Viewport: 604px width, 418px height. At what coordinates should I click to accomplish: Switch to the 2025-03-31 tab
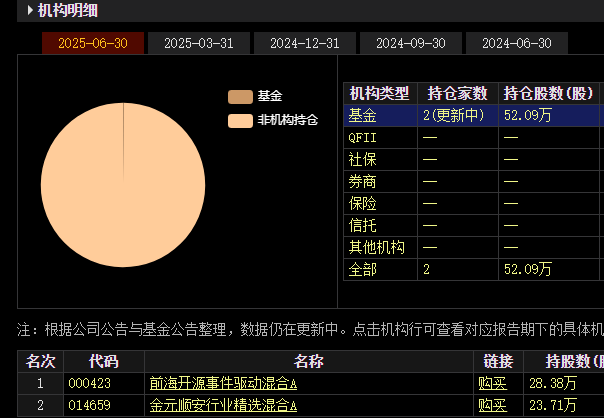click(x=198, y=43)
